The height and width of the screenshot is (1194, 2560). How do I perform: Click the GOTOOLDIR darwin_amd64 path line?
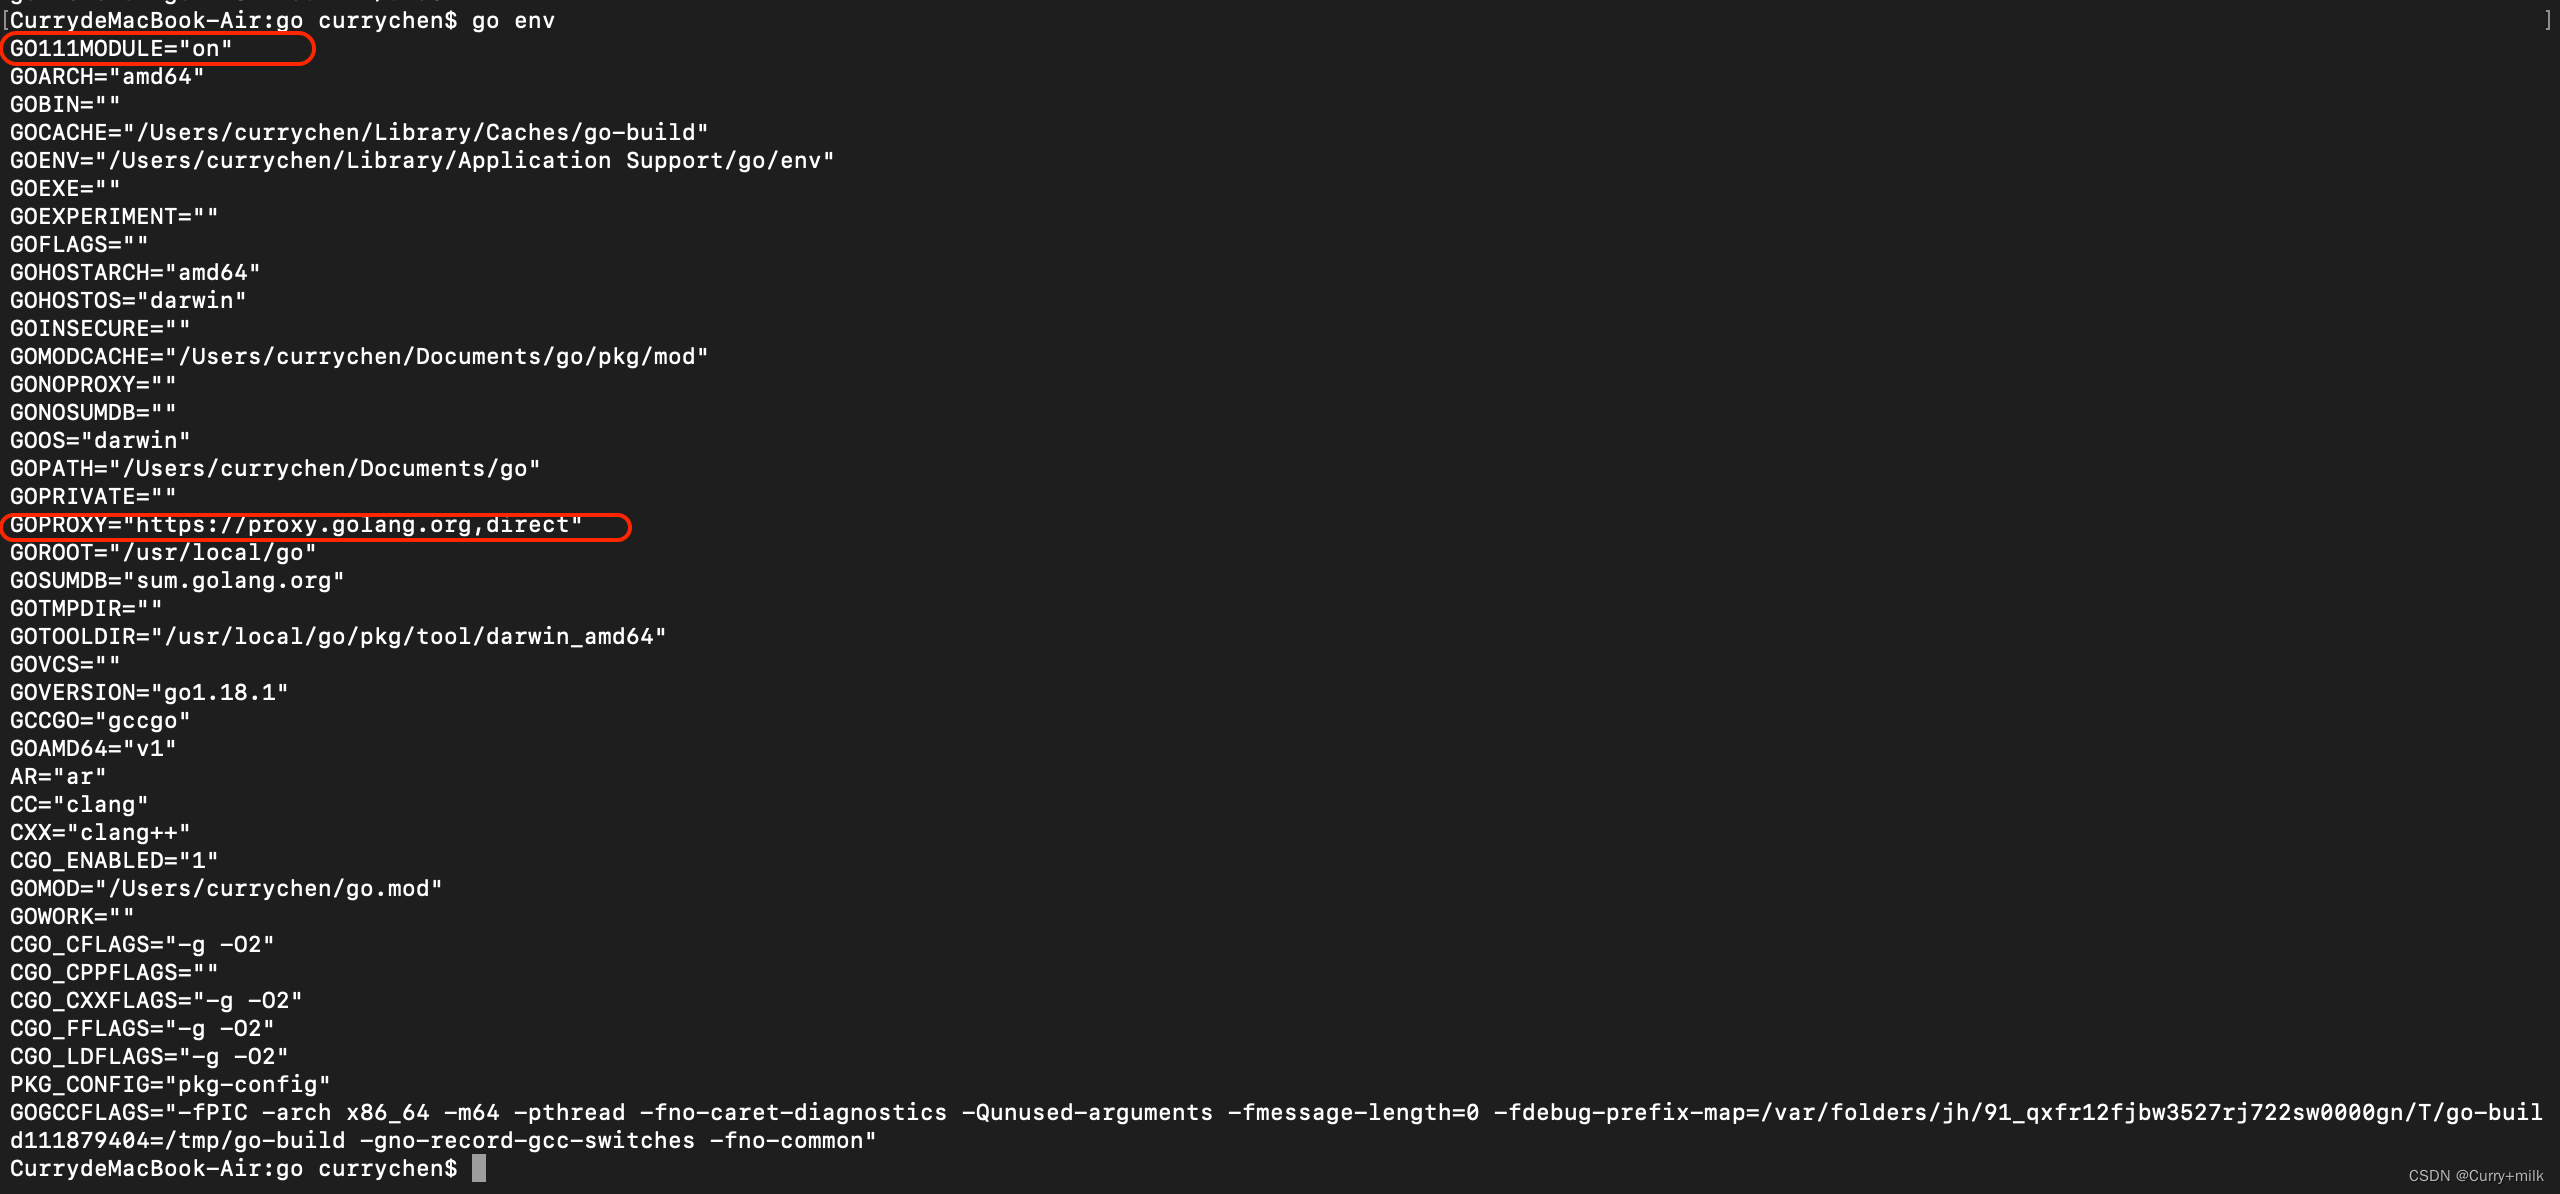point(338,637)
